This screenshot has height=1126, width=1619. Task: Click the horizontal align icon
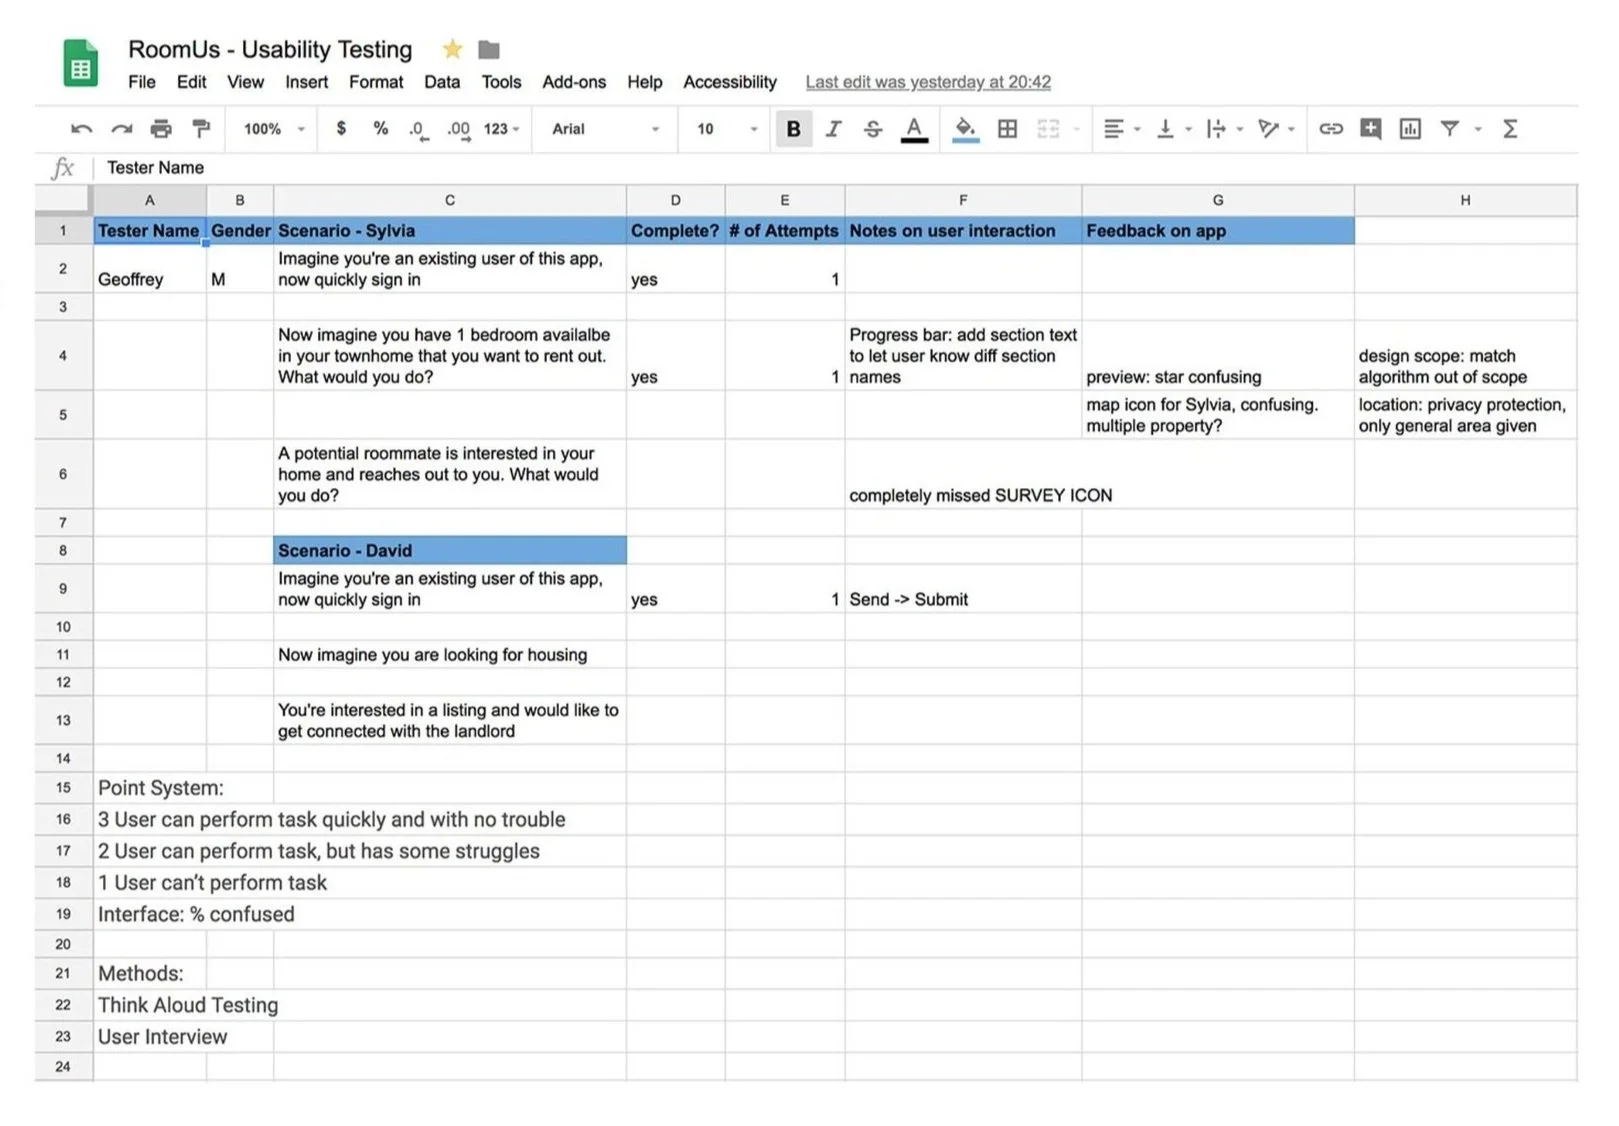[1113, 129]
